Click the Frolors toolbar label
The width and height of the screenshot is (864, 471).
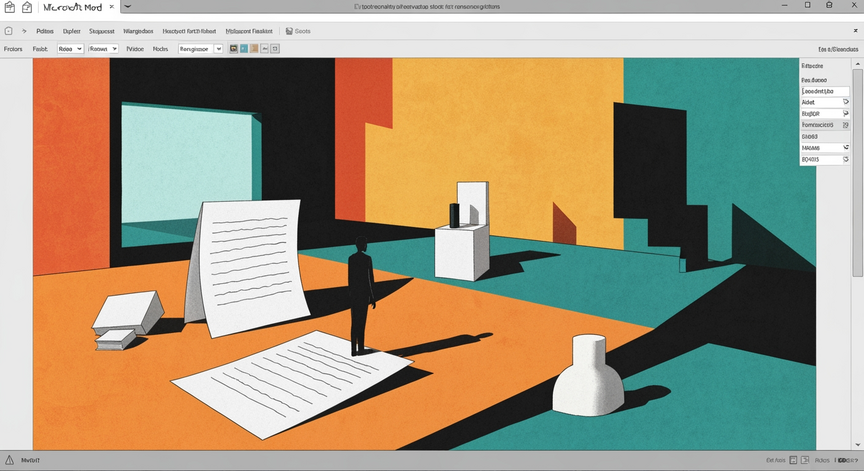click(x=13, y=49)
